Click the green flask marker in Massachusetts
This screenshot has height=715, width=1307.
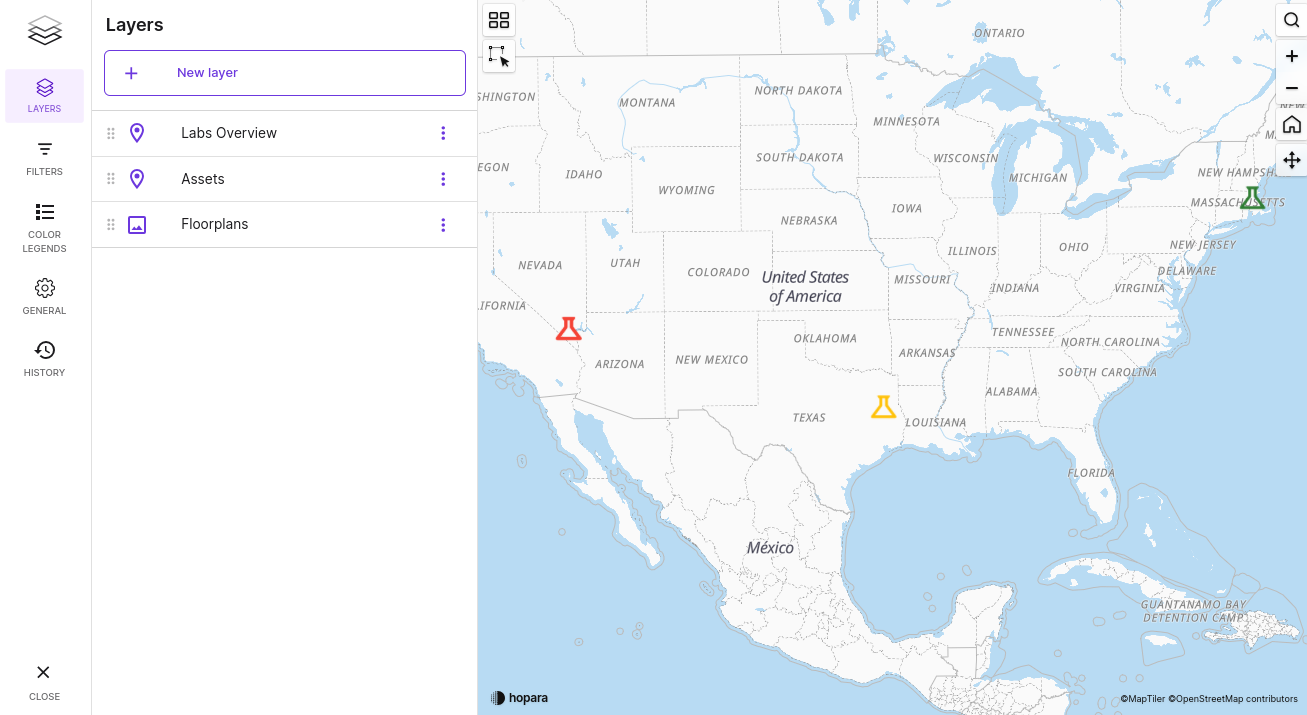[x=1252, y=198]
